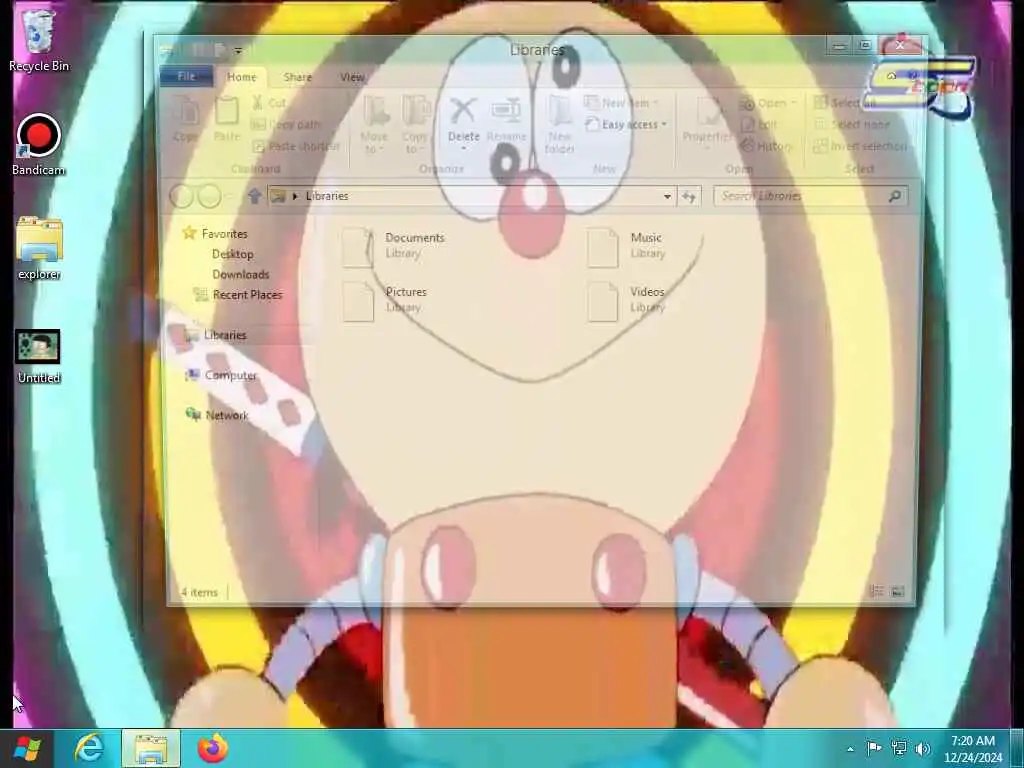Image resolution: width=1024 pixels, height=768 pixels.
Task: Select Computer in the navigation pane
Action: click(231, 376)
